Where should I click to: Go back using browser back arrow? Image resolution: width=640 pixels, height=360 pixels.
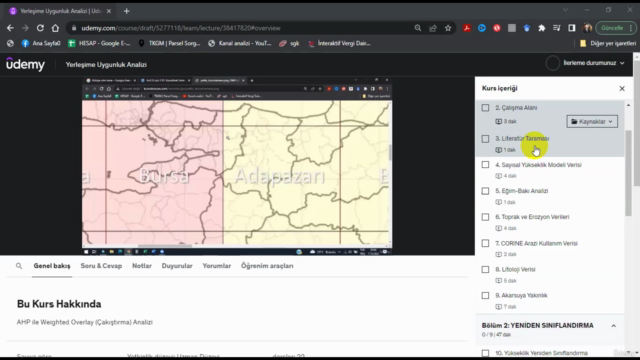click(10, 28)
